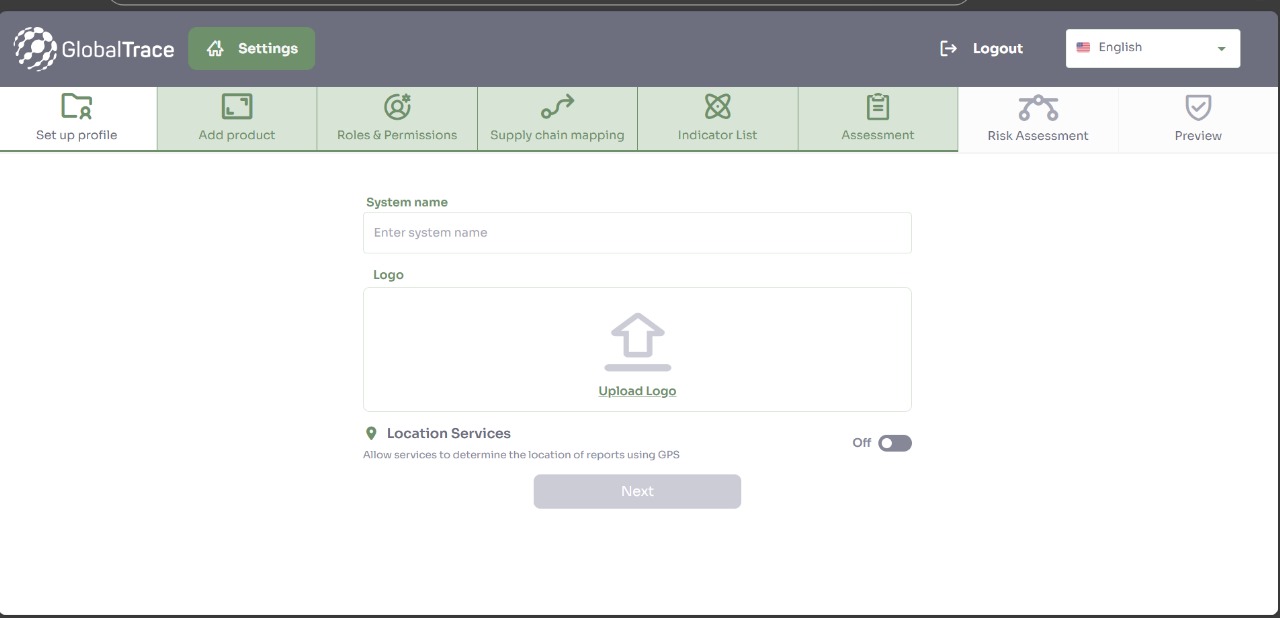
Task: Click the Supply chain mapping route icon
Action: point(557,107)
